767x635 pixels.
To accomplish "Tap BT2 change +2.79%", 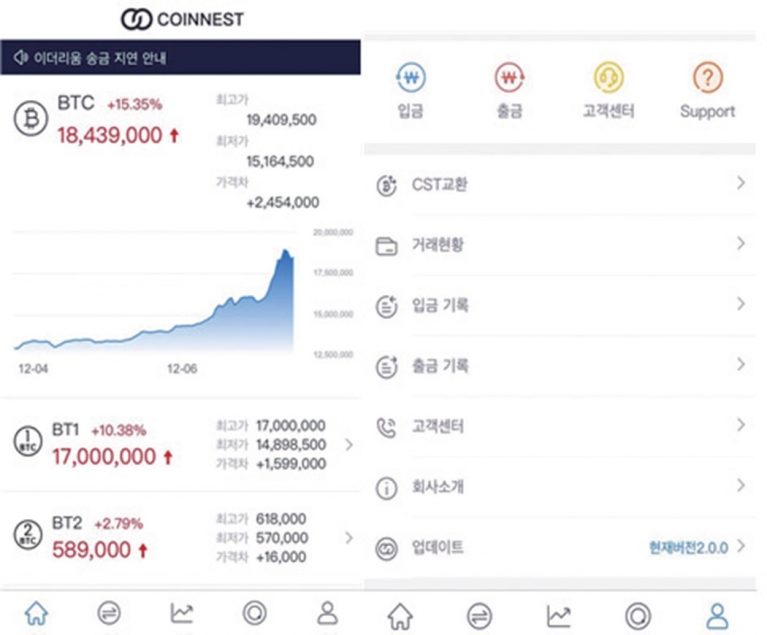I will 119,524.
